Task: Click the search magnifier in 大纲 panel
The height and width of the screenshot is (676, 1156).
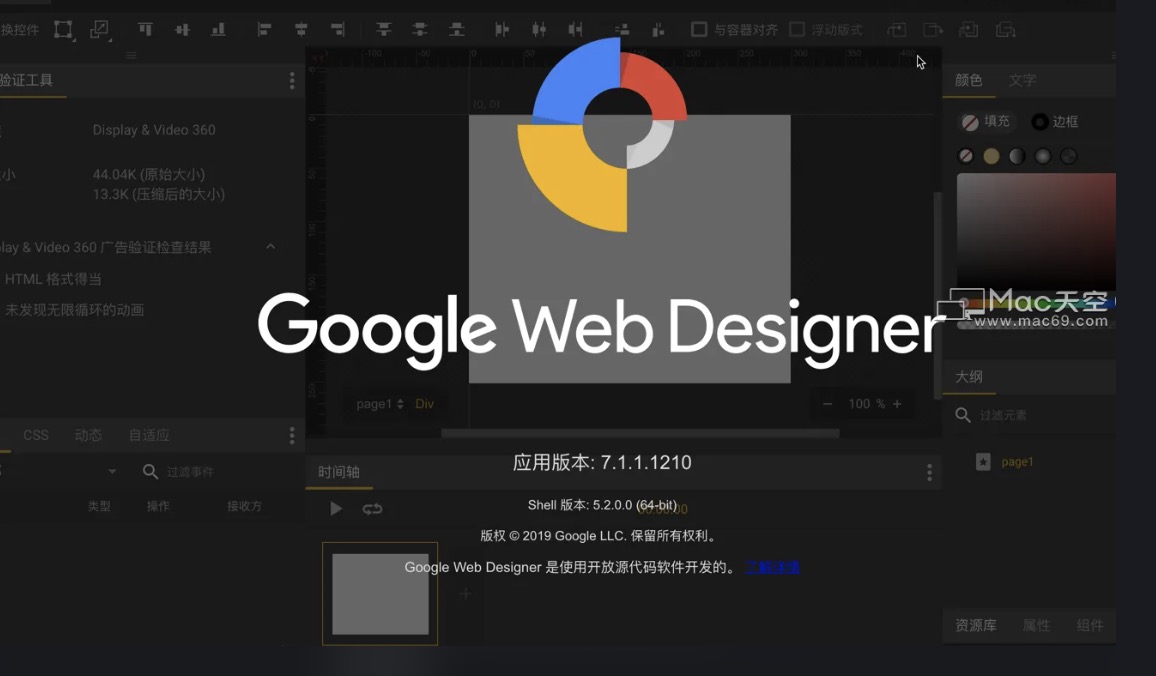Action: click(x=962, y=415)
